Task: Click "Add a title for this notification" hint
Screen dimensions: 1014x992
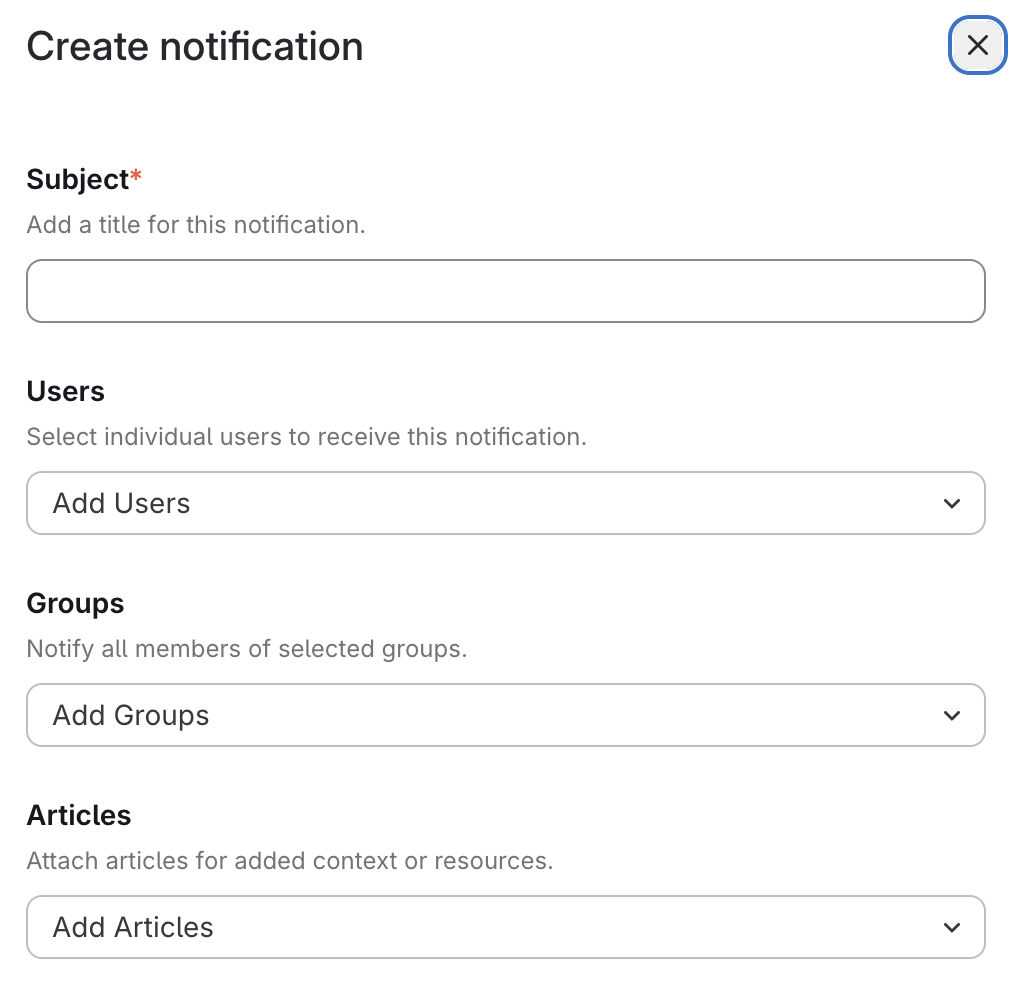Action: (196, 225)
